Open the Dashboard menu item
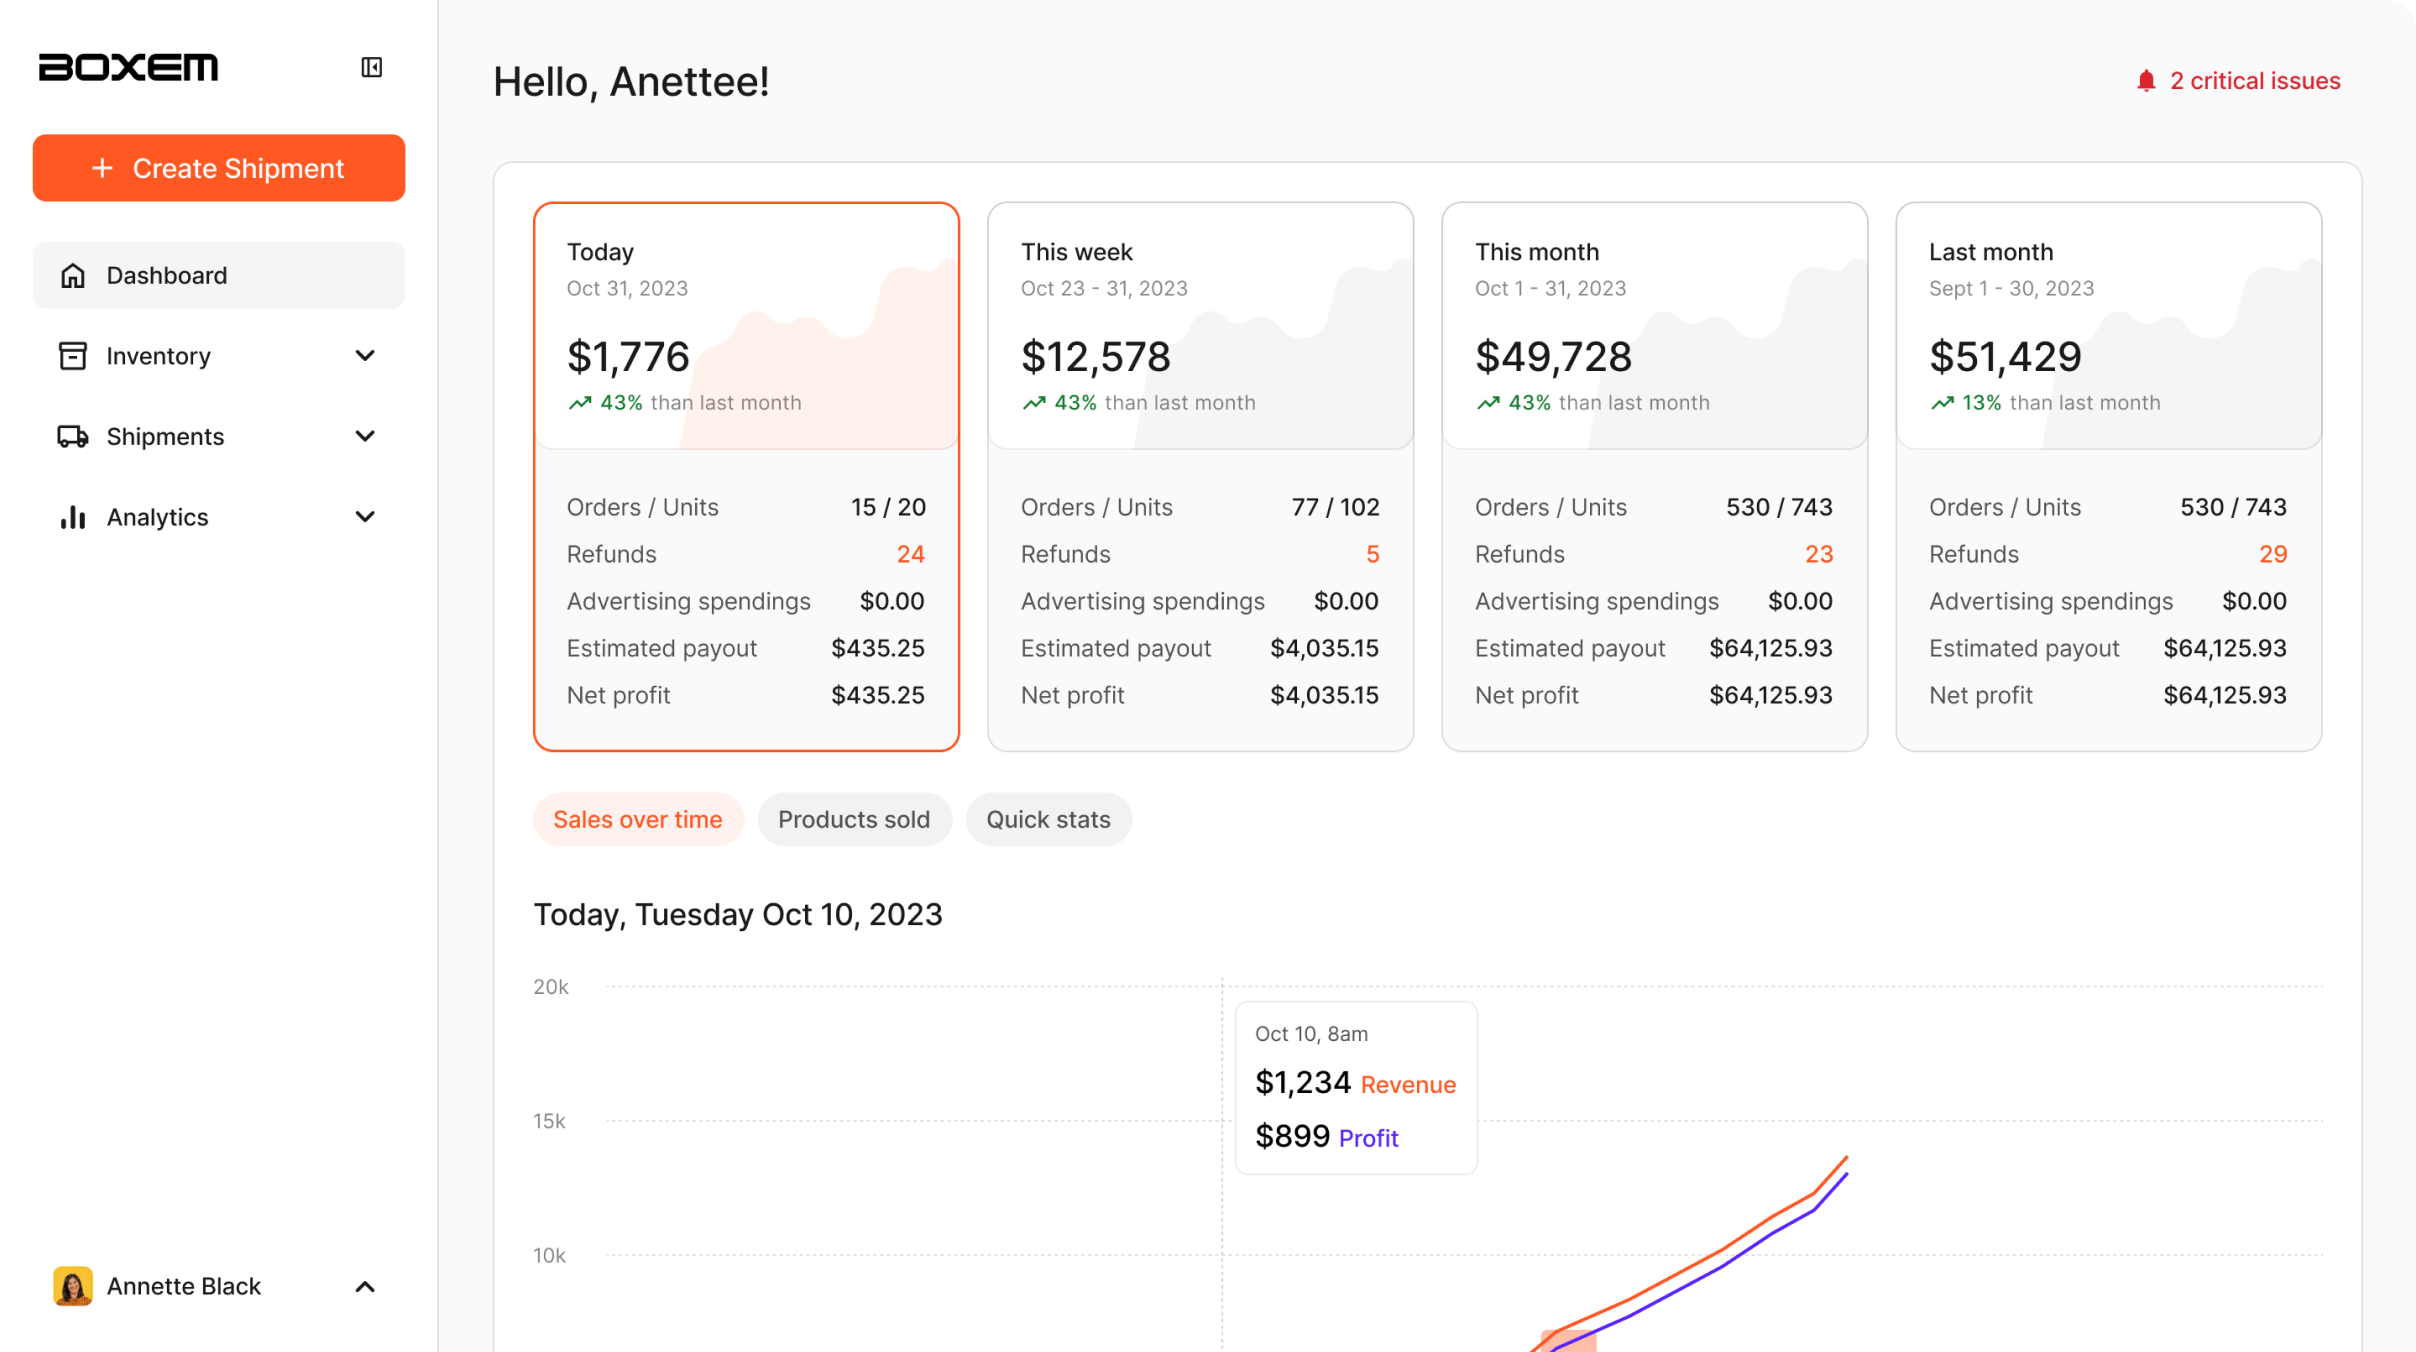Screen dimensions: 2416x1352 click(x=219, y=275)
